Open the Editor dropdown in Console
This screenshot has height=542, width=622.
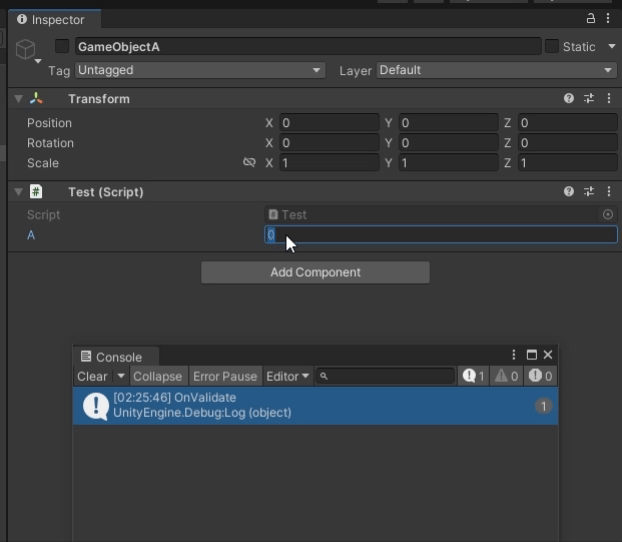pyautogui.click(x=287, y=376)
